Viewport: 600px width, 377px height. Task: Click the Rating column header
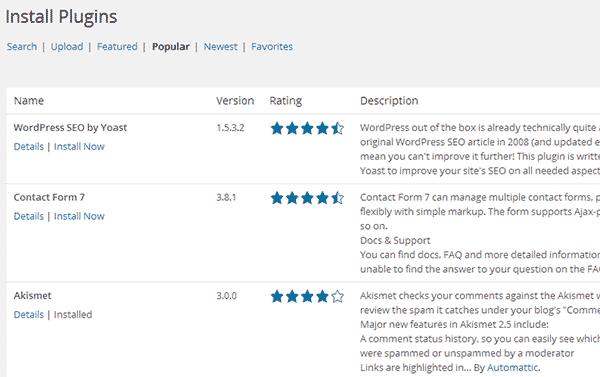point(285,101)
